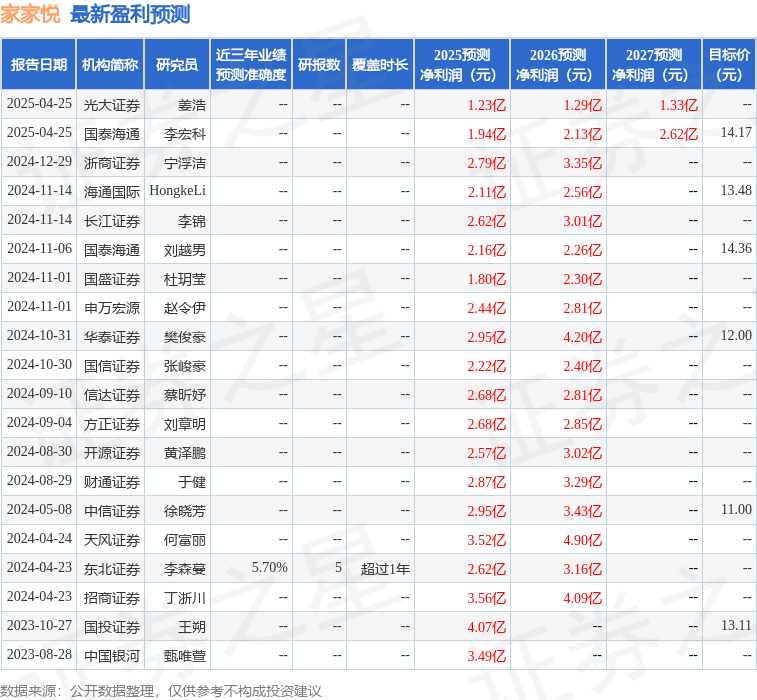The height and width of the screenshot is (700, 757).
Task: Select the 目标价 column header
Action: point(729,65)
